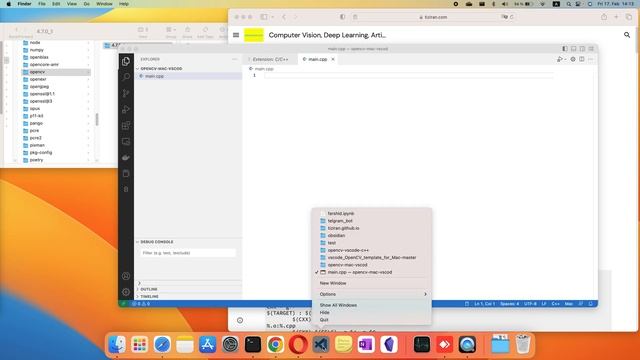Expand the opencv folder row in Finder
This screenshot has width=640, height=360.
pyautogui.click(x=56, y=72)
